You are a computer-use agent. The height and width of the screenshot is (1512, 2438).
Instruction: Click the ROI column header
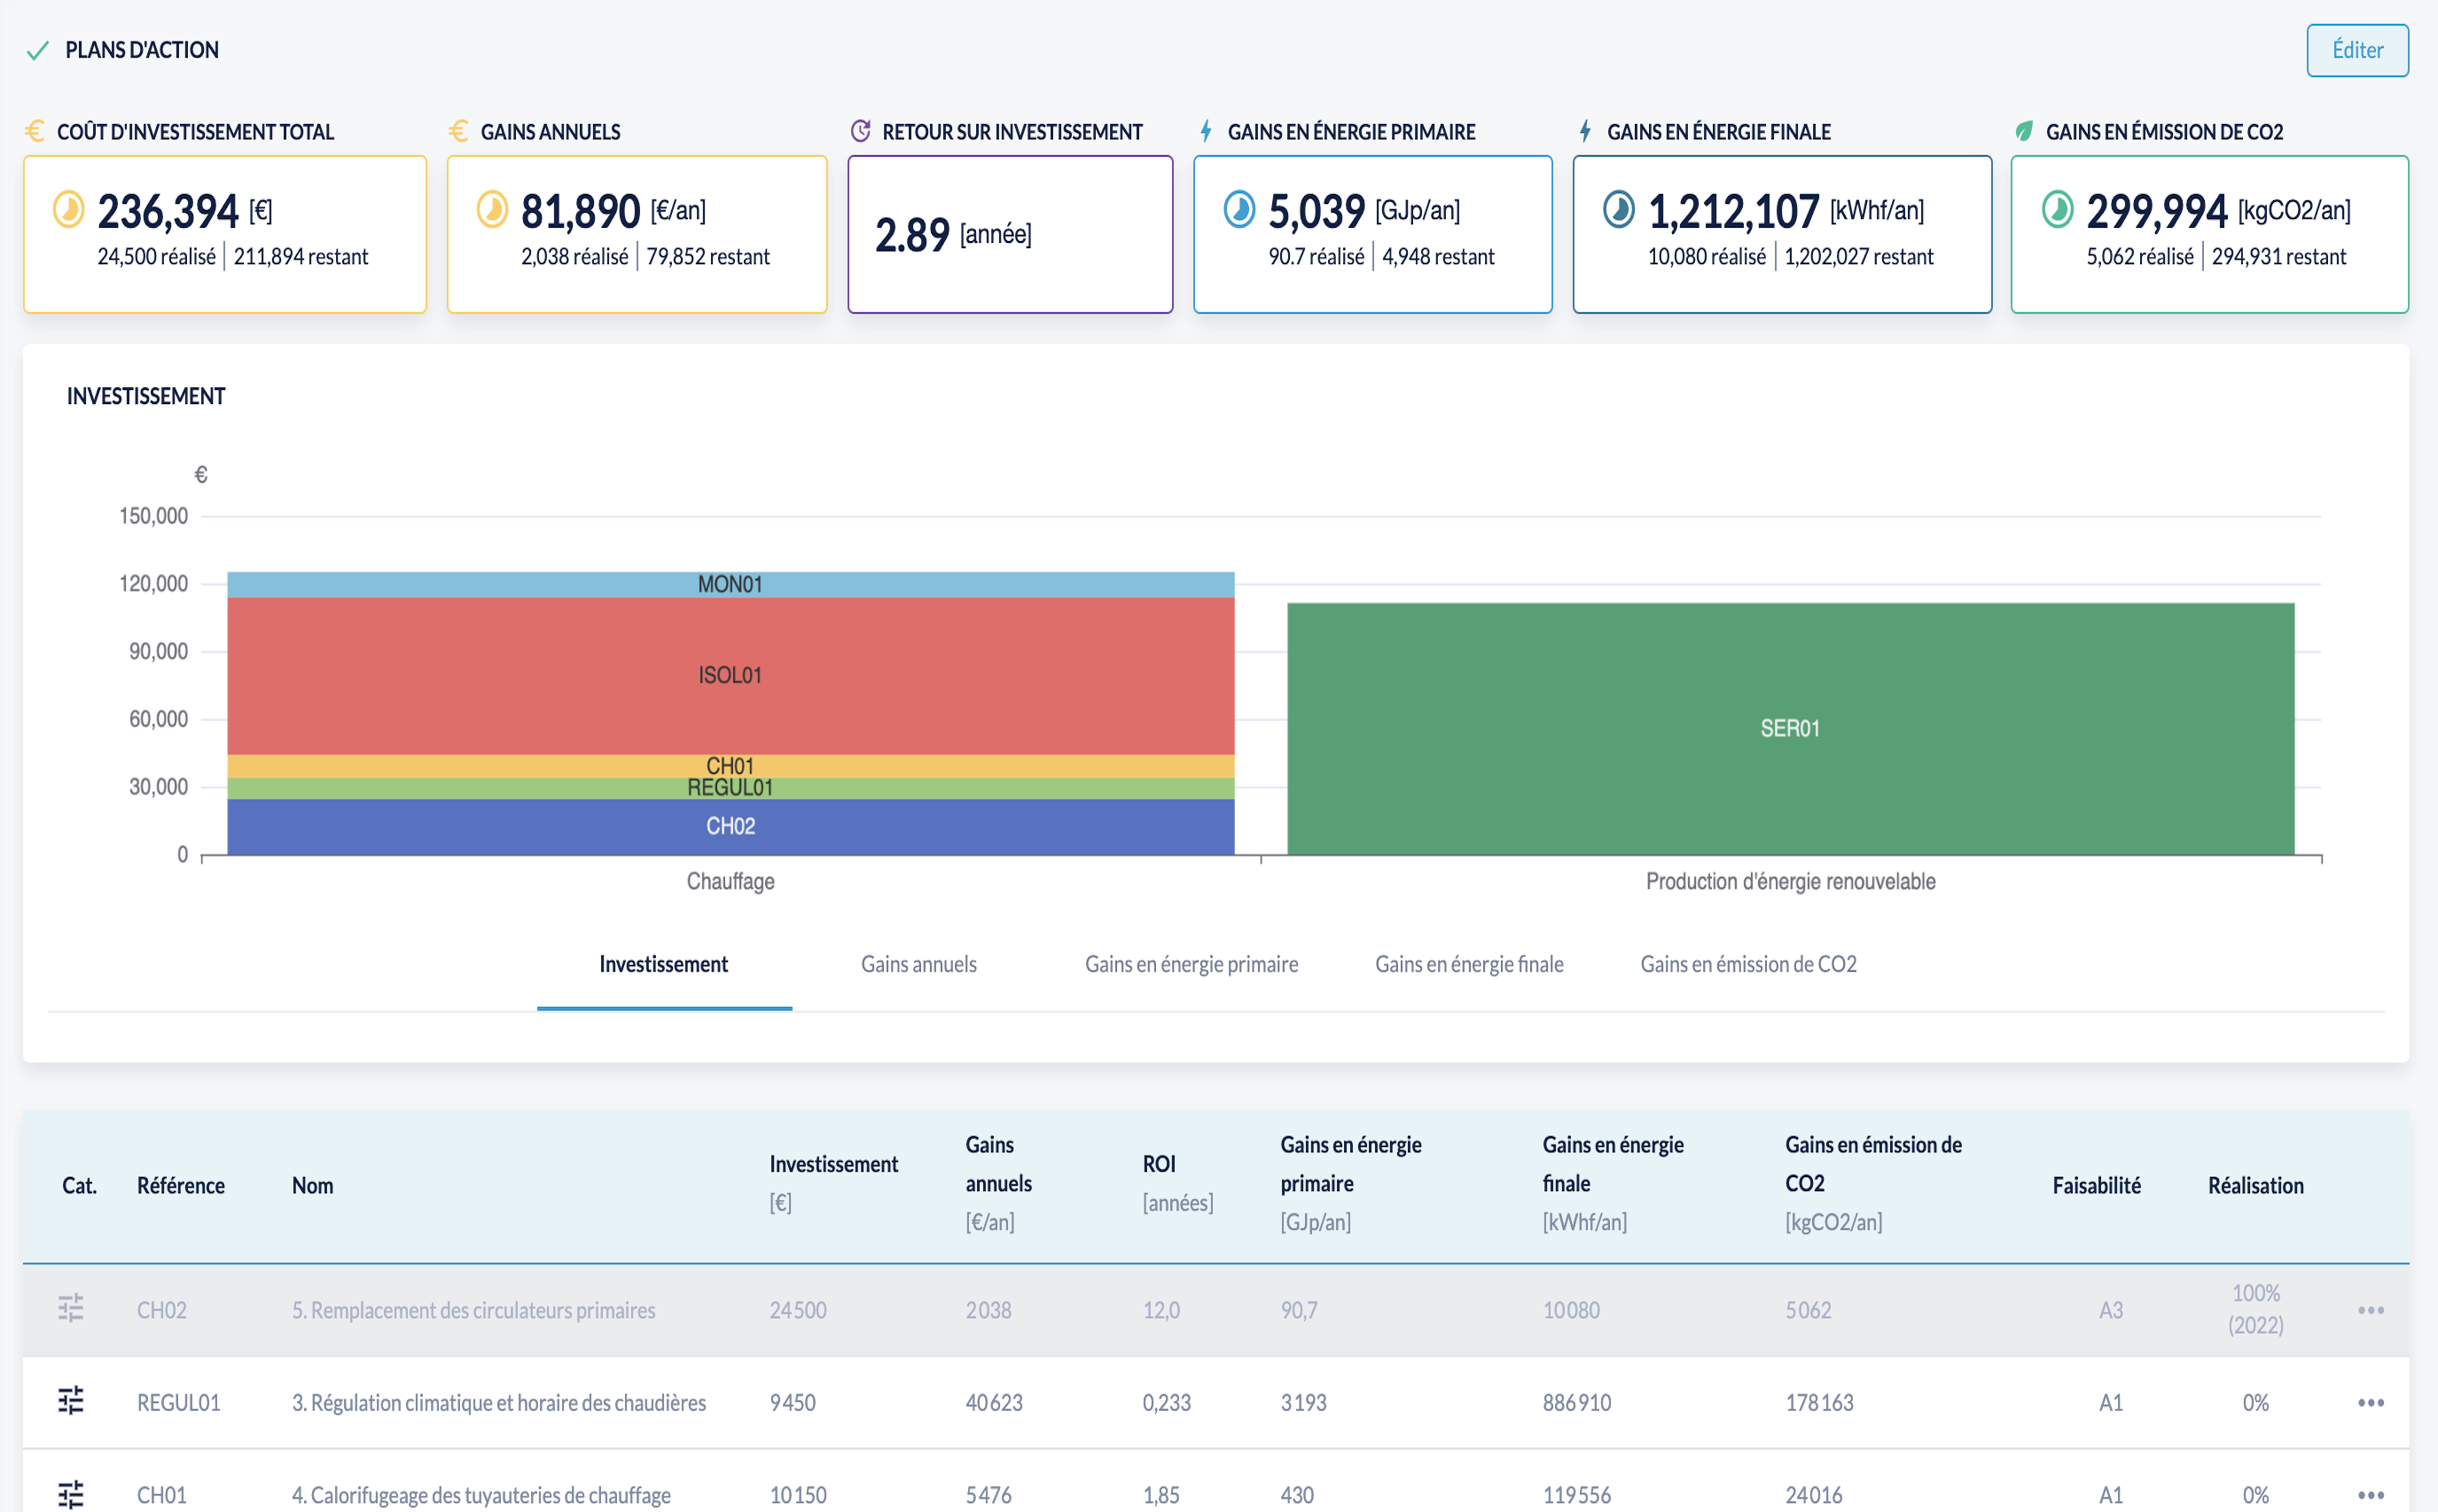[x=1178, y=1183]
